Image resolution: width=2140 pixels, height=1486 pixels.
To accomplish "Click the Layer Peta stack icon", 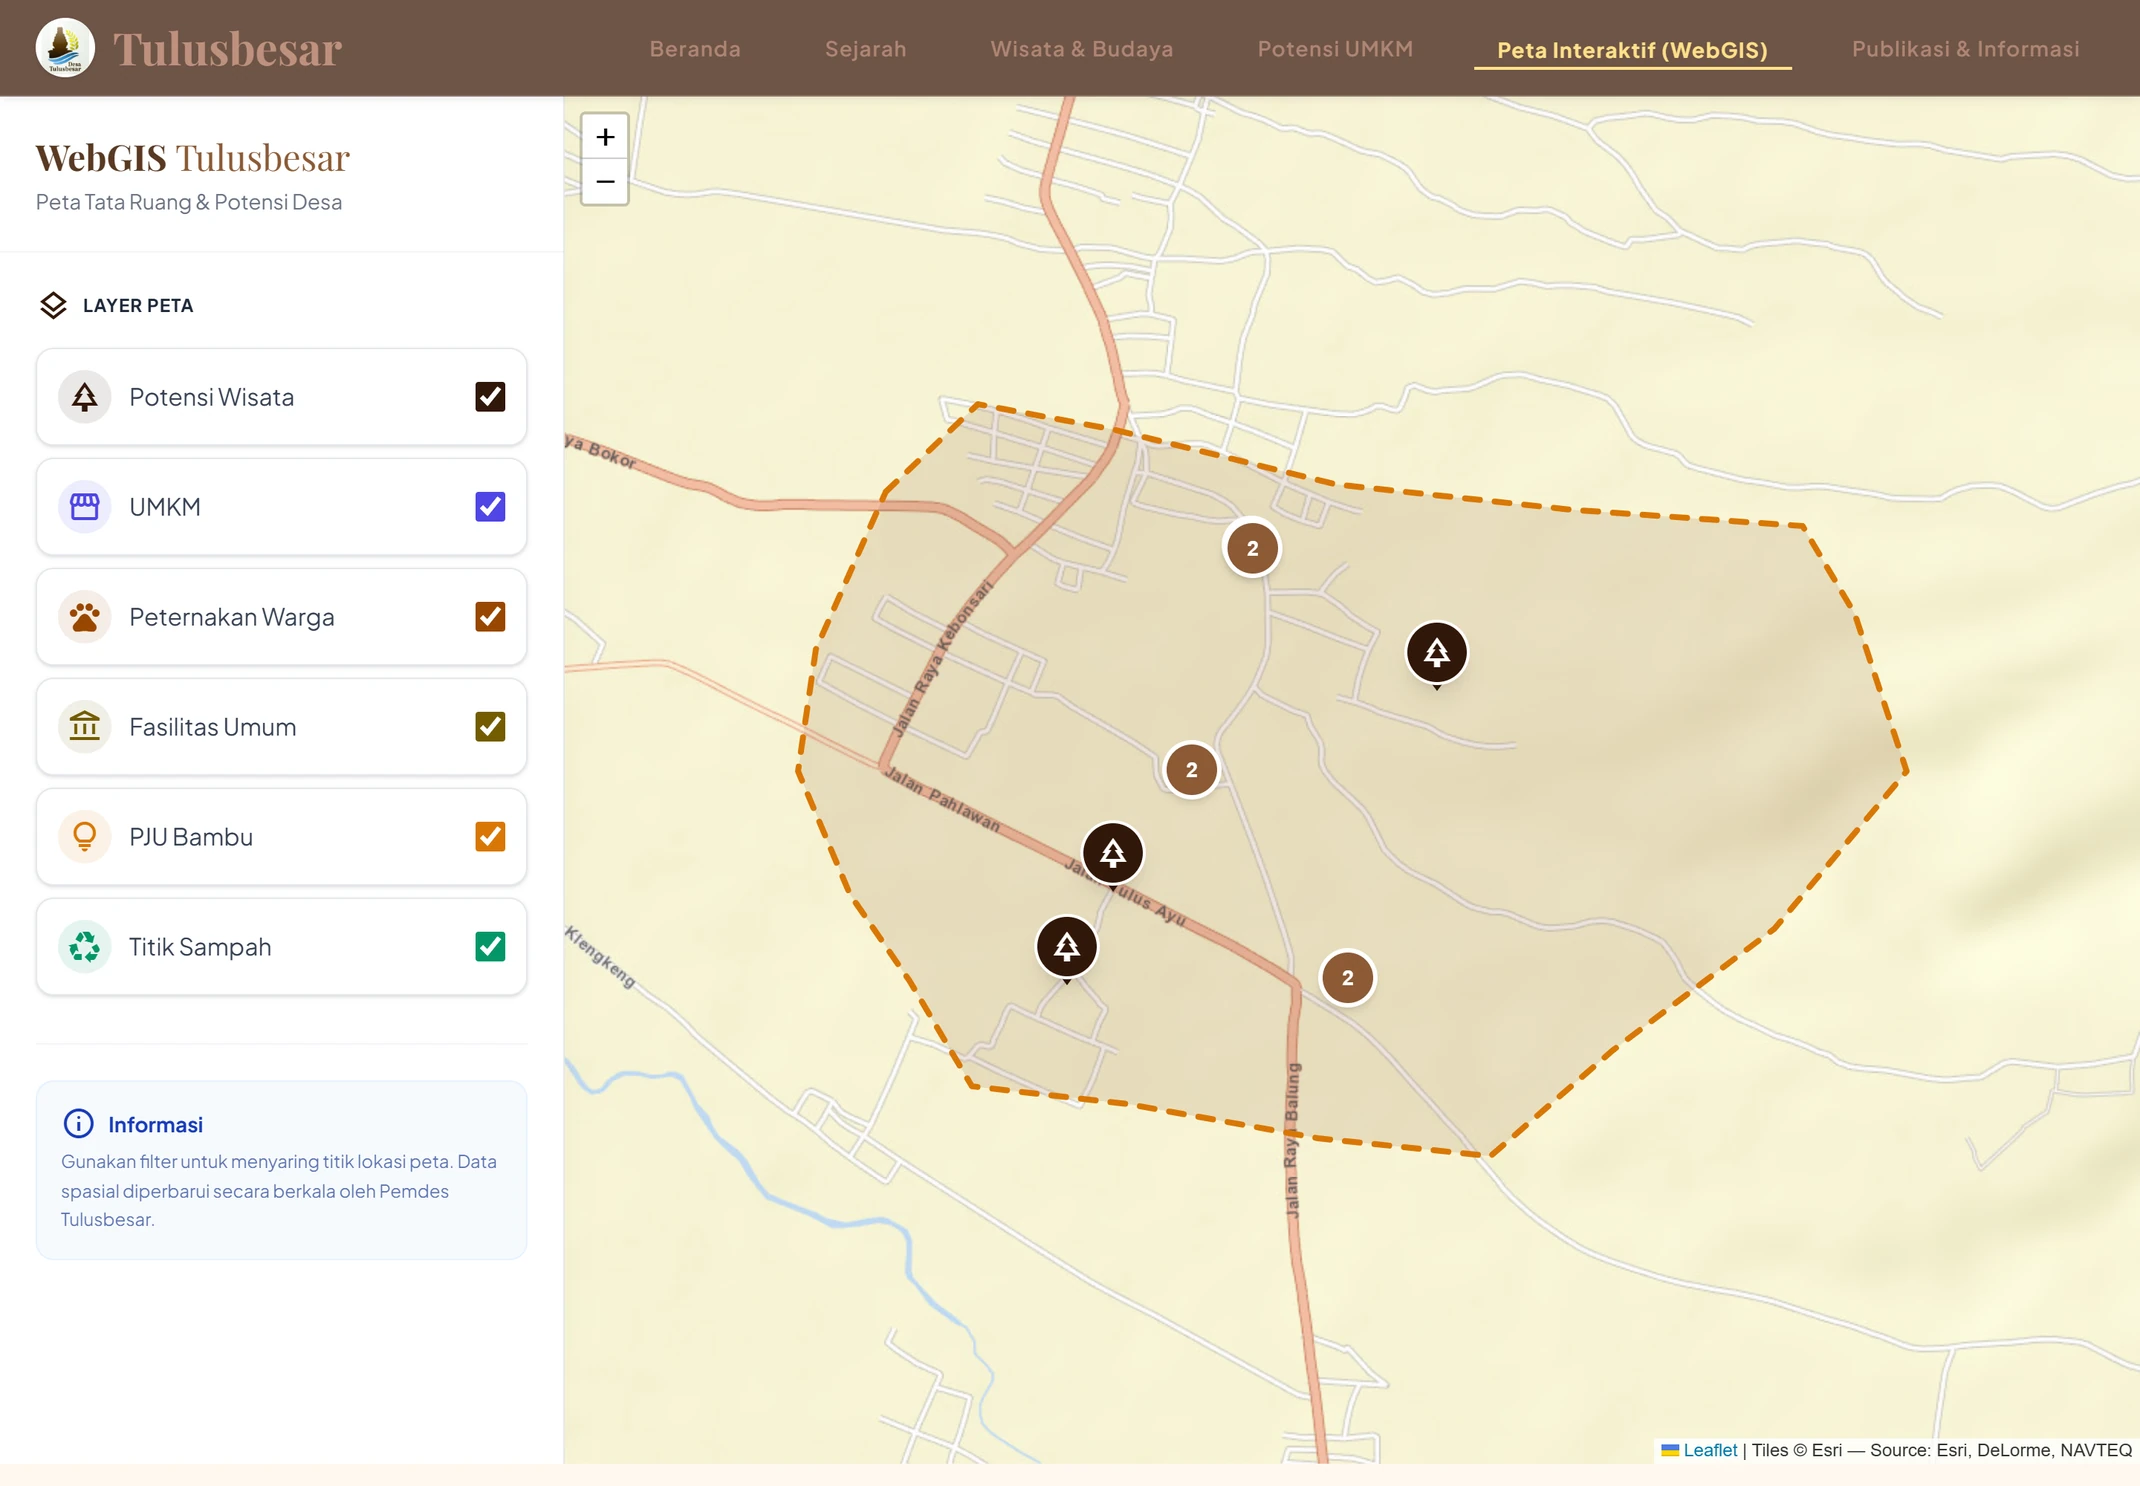I will (53, 305).
